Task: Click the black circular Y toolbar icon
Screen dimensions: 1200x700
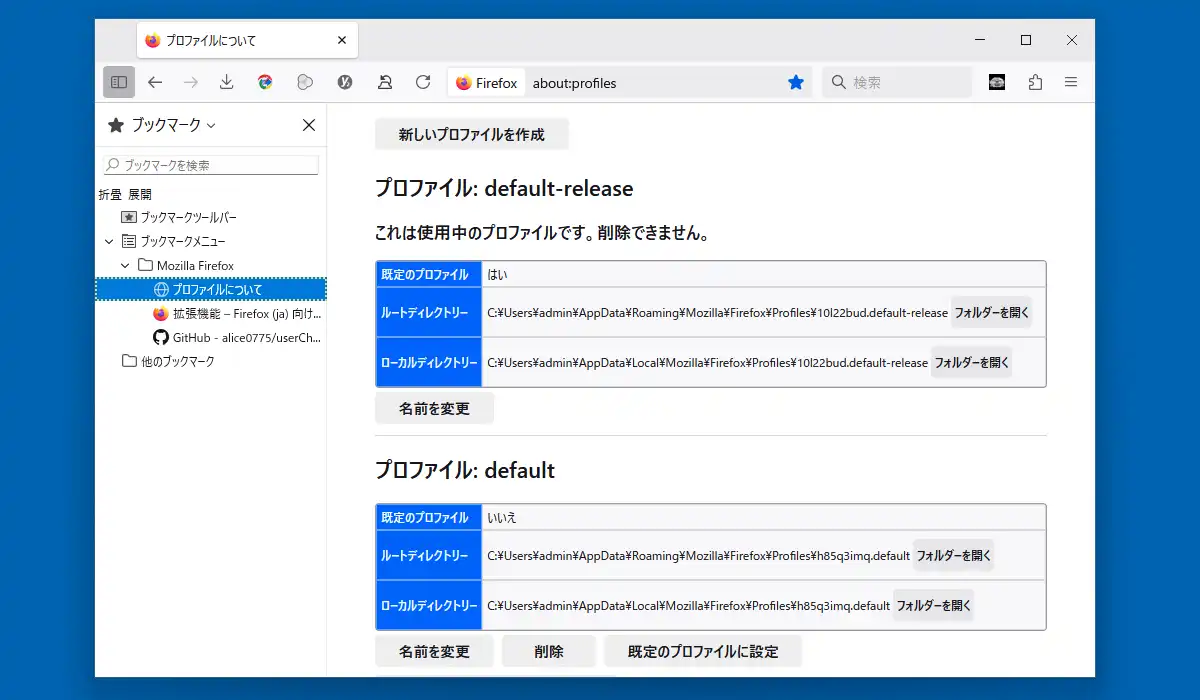Action: (x=345, y=82)
